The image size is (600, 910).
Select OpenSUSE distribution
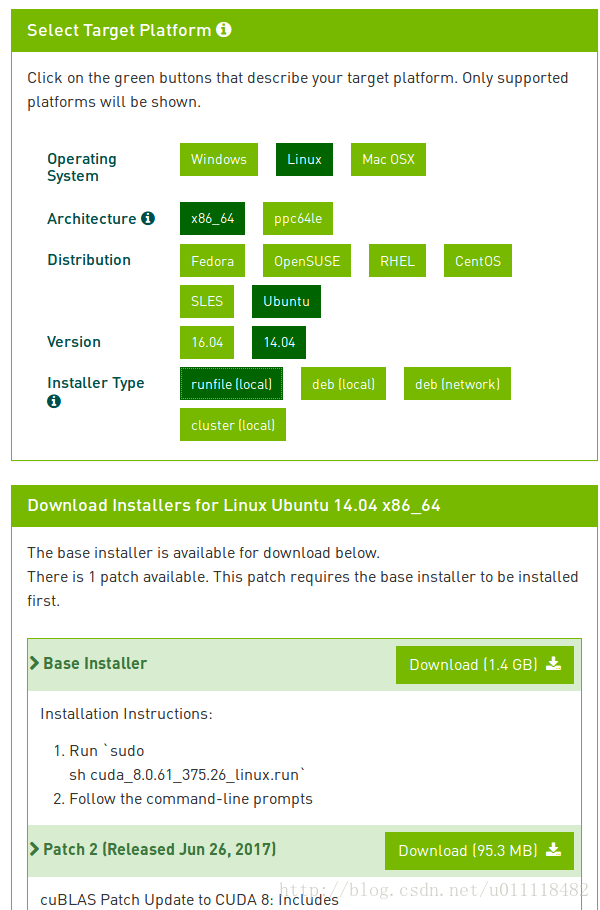[x=307, y=261]
